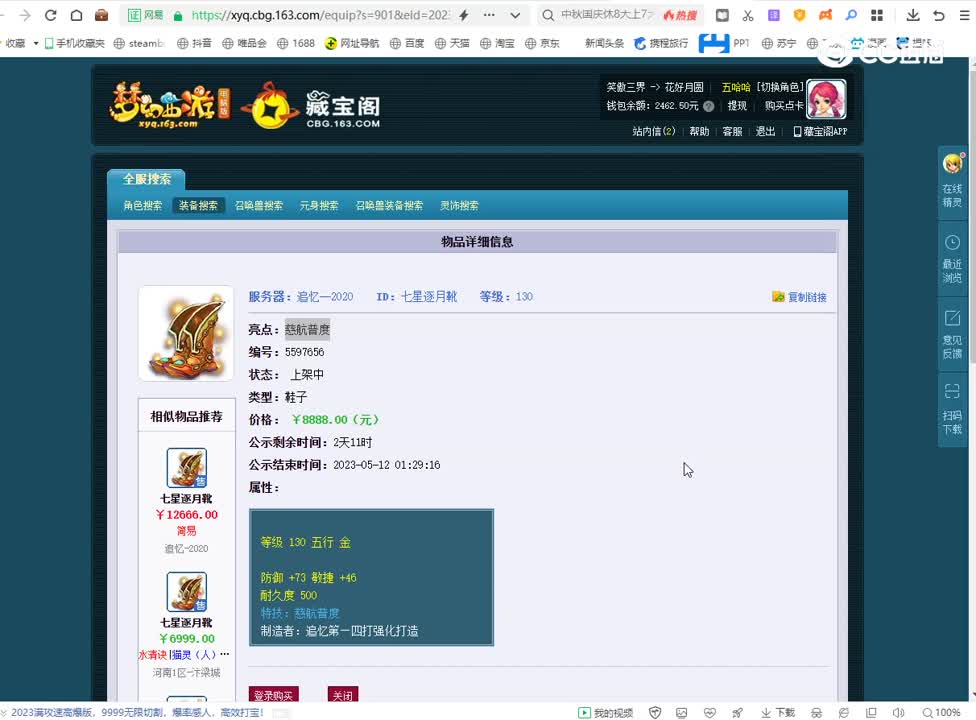Switch to 元身搜索 tab
Viewport: 976px width, 720px height.
click(x=319, y=205)
